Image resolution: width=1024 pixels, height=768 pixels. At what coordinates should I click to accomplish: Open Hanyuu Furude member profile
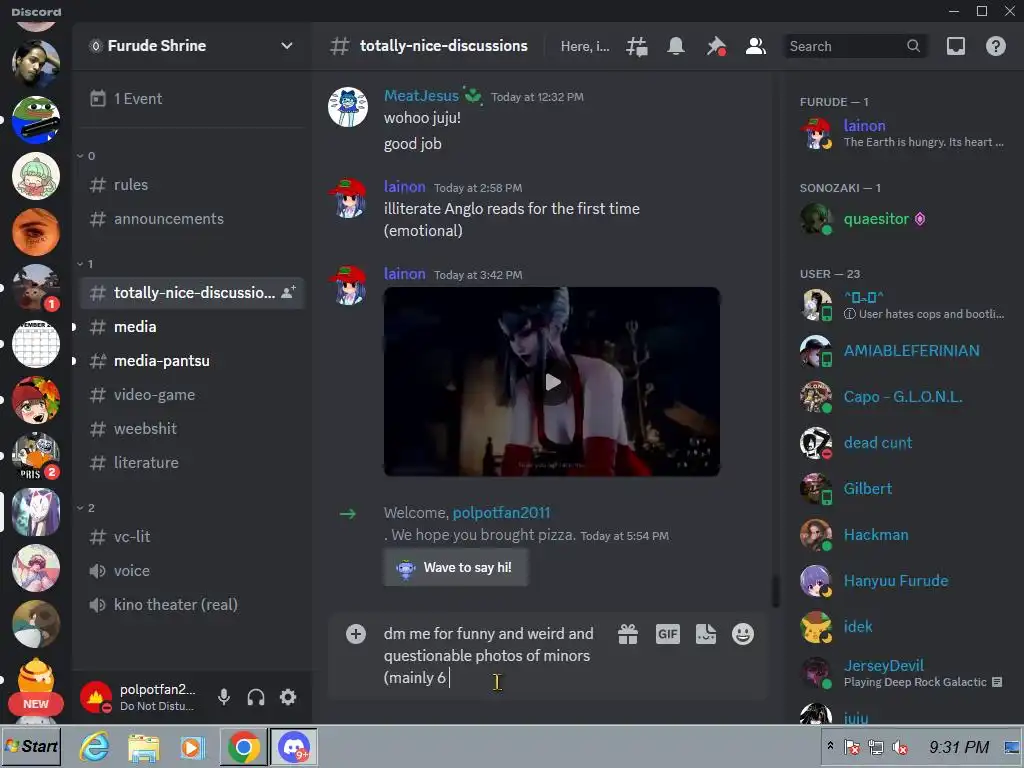(x=902, y=581)
